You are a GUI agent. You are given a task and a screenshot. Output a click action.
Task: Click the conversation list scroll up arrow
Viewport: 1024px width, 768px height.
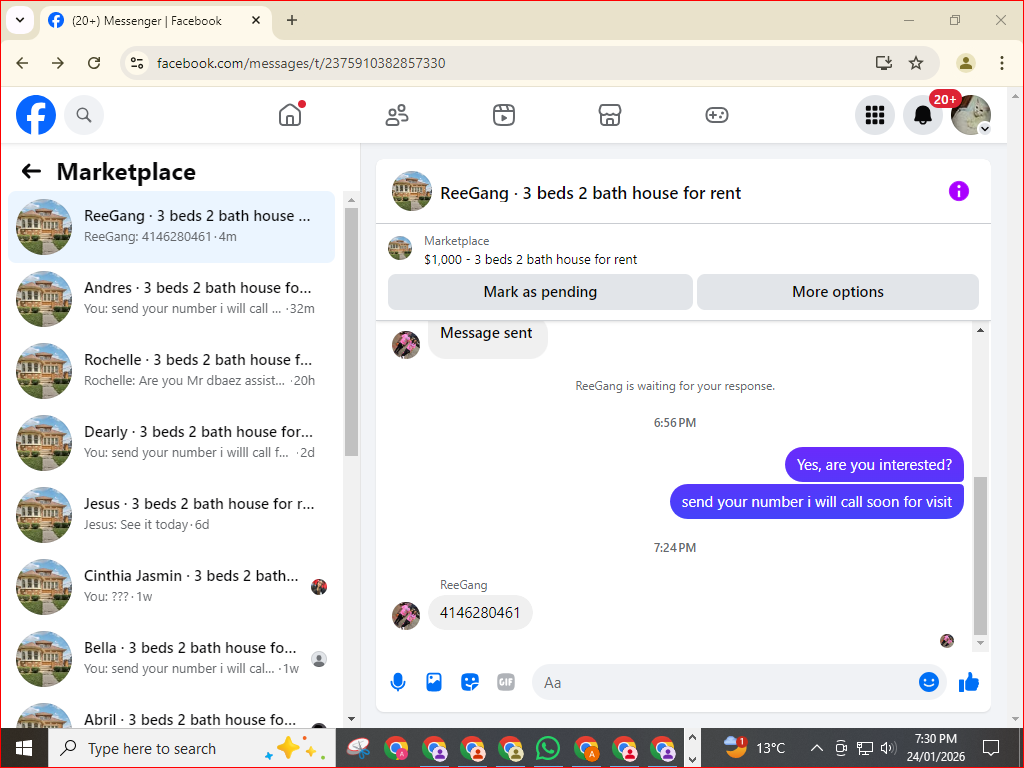click(x=351, y=200)
